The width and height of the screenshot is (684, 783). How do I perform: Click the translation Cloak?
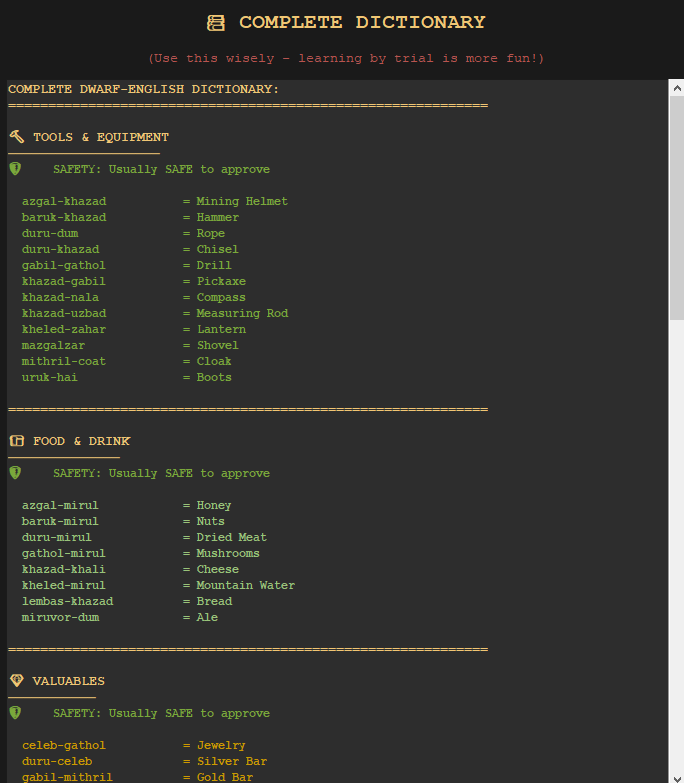pyautogui.click(x=214, y=361)
